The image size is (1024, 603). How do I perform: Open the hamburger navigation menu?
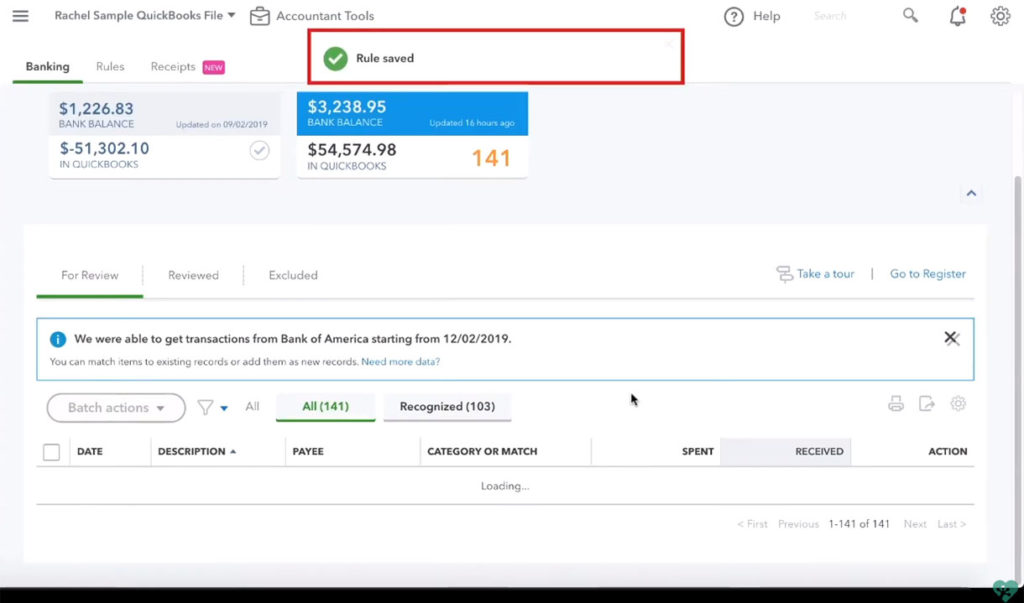(x=20, y=16)
